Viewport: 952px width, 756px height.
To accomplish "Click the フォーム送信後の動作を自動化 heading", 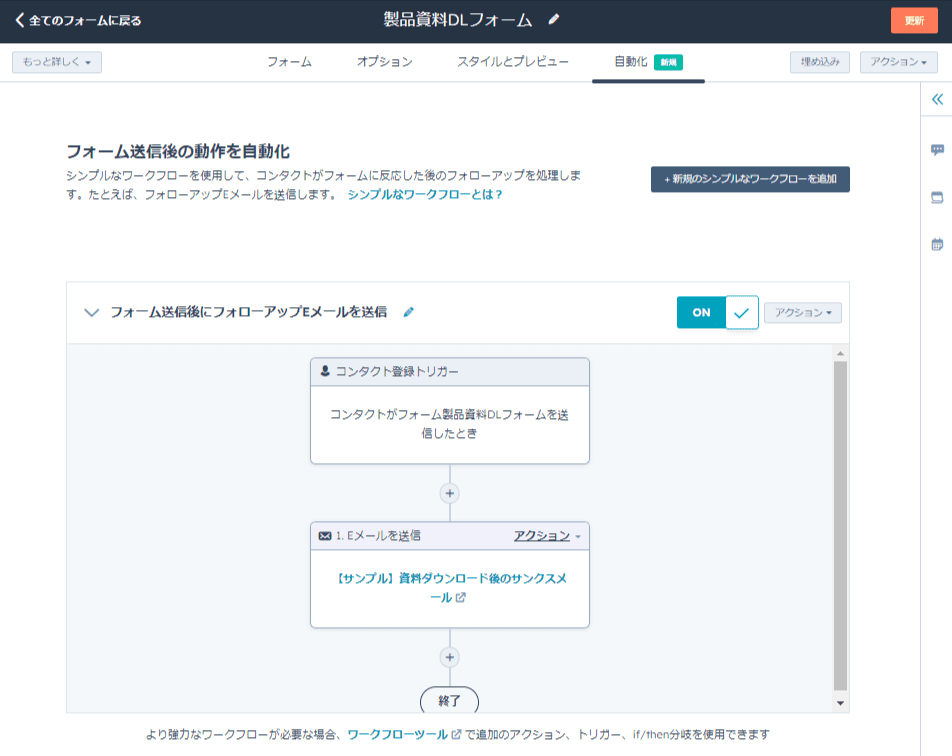I will click(x=178, y=151).
